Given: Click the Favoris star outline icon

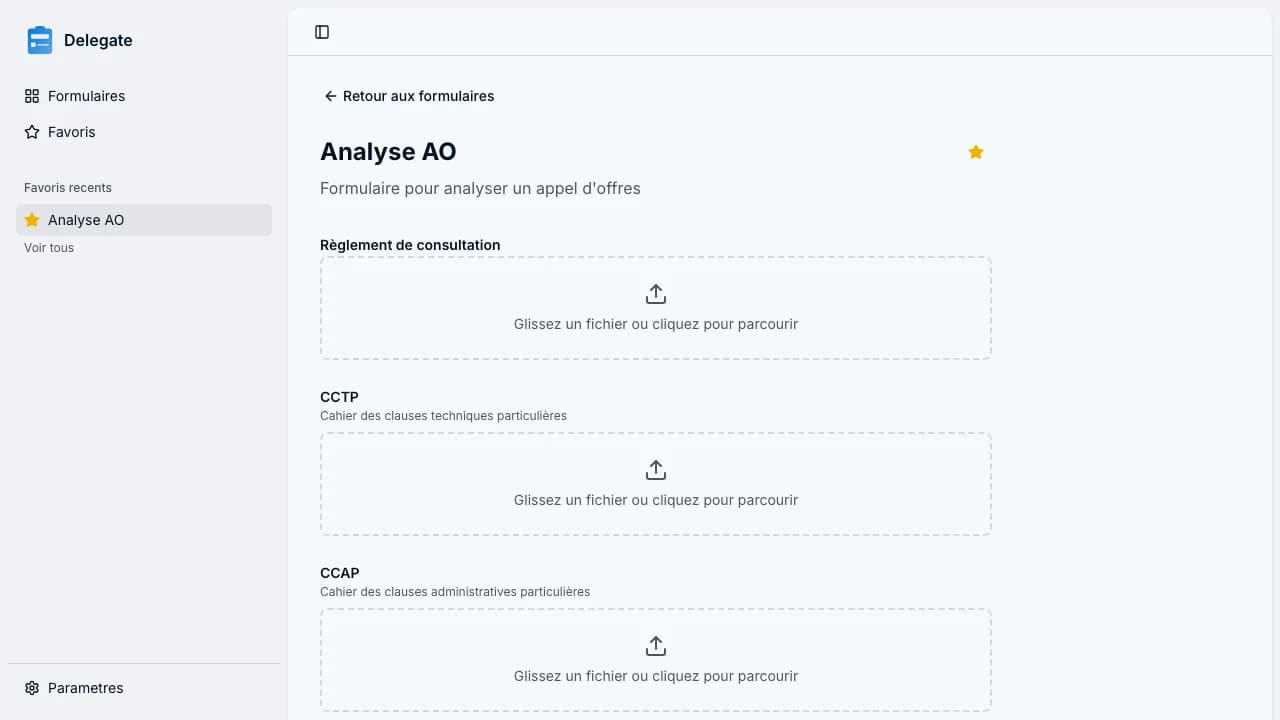Looking at the screenshot, I should point(32,132).
